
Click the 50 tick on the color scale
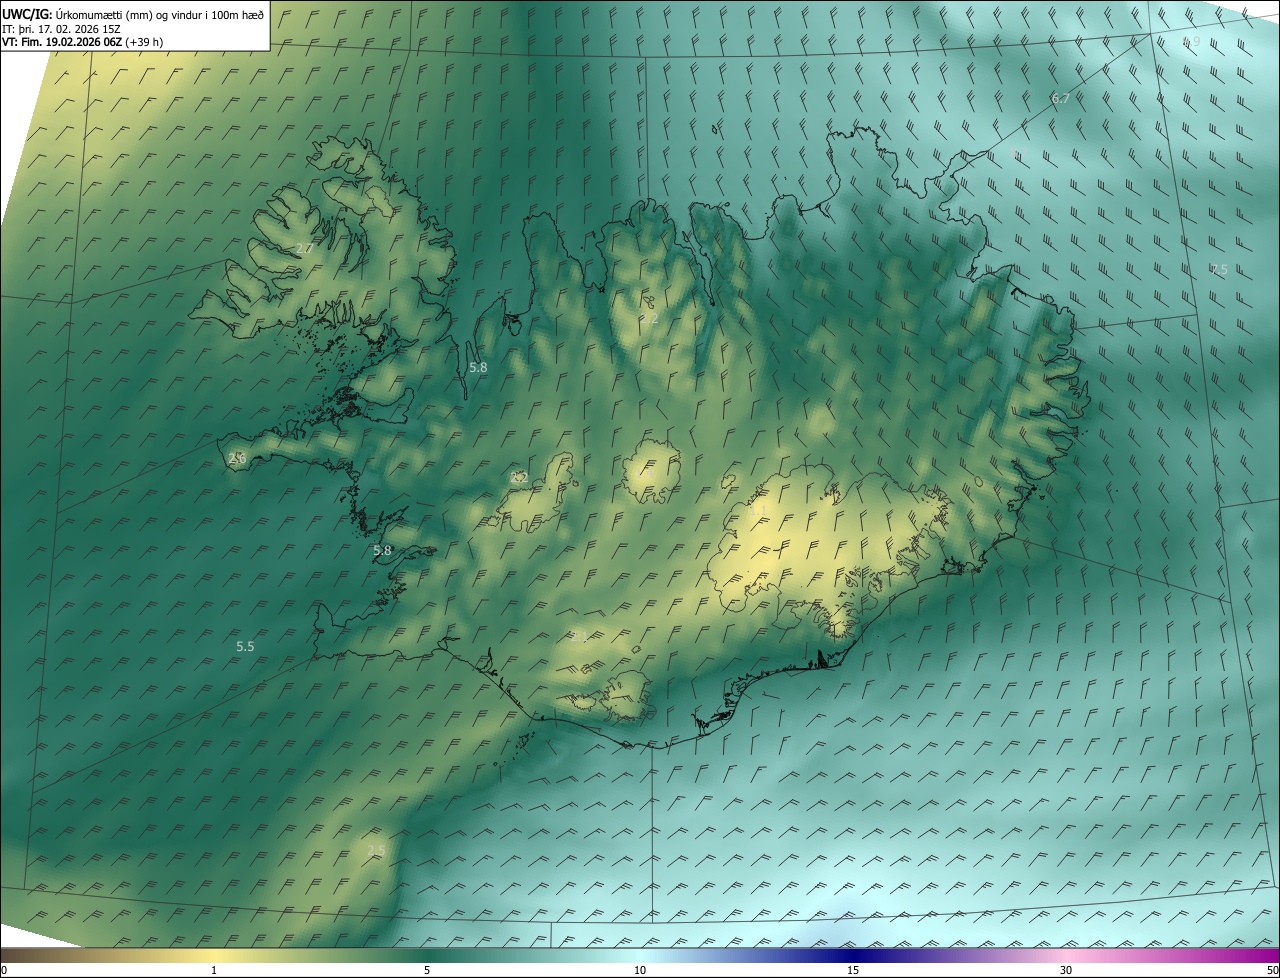(x=1273, y=970)
